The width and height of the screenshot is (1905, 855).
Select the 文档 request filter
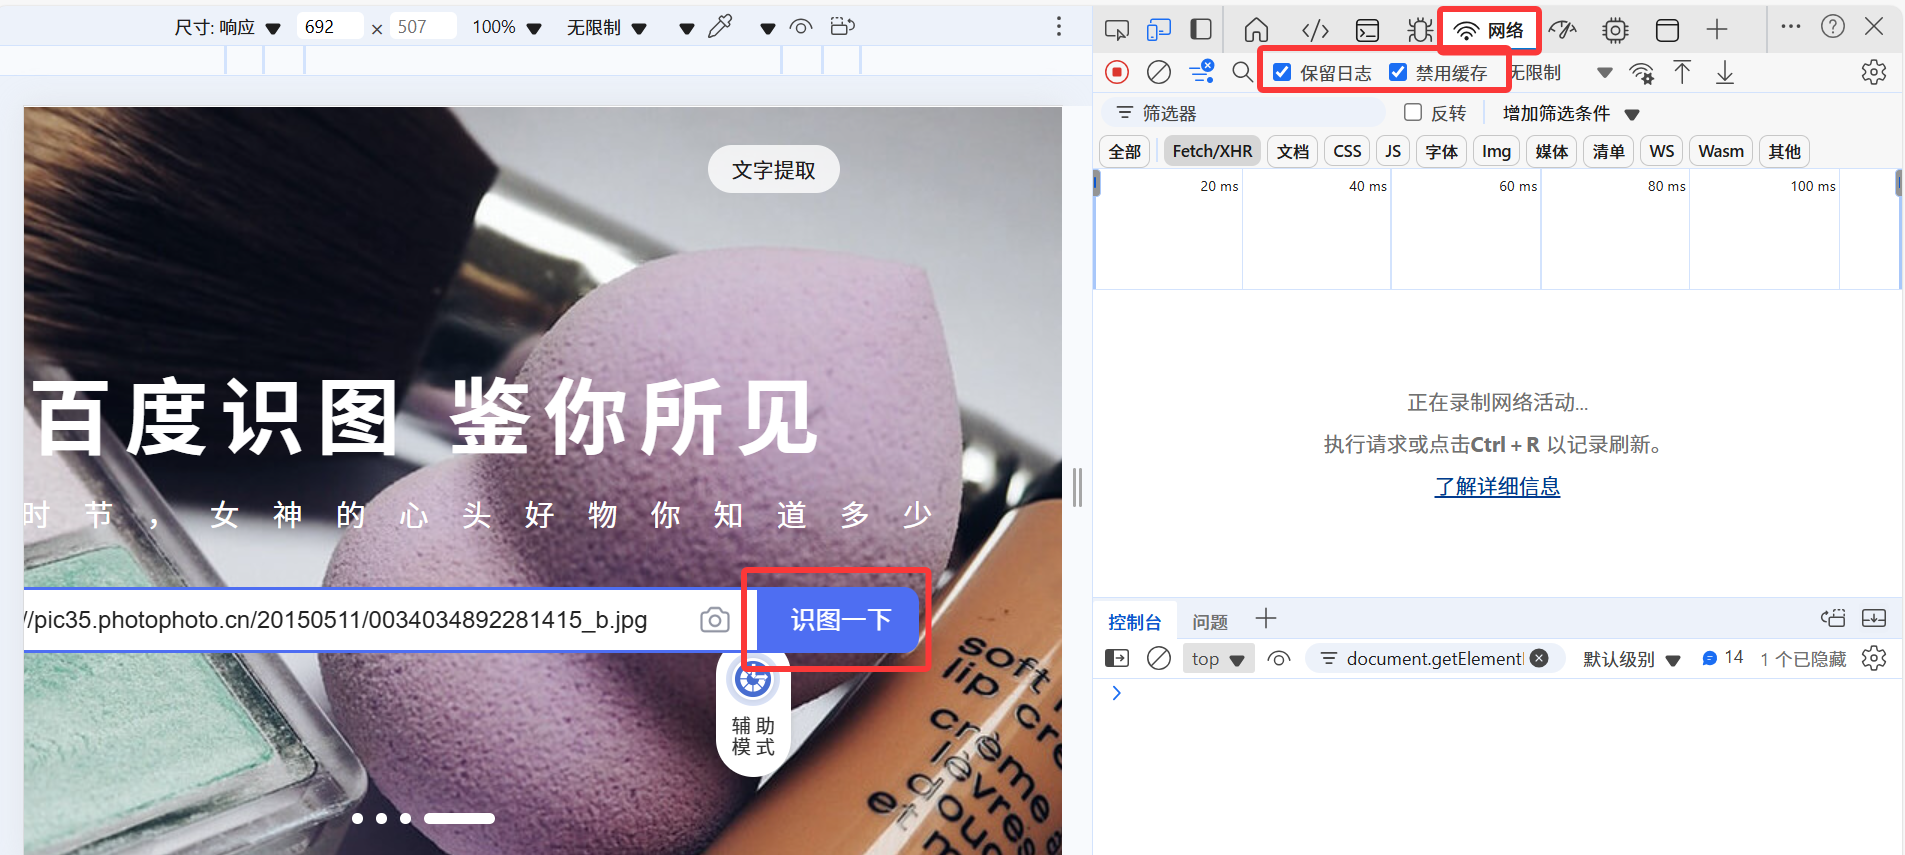coord(1293,151)
